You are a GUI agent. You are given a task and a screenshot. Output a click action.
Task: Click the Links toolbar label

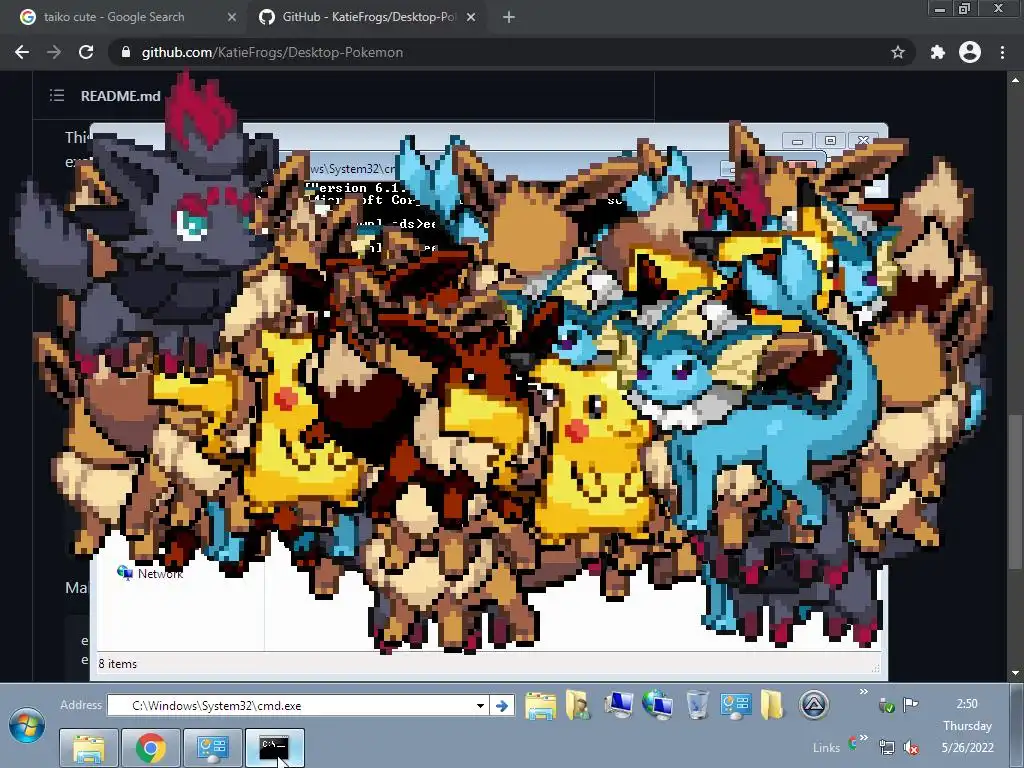826,748
